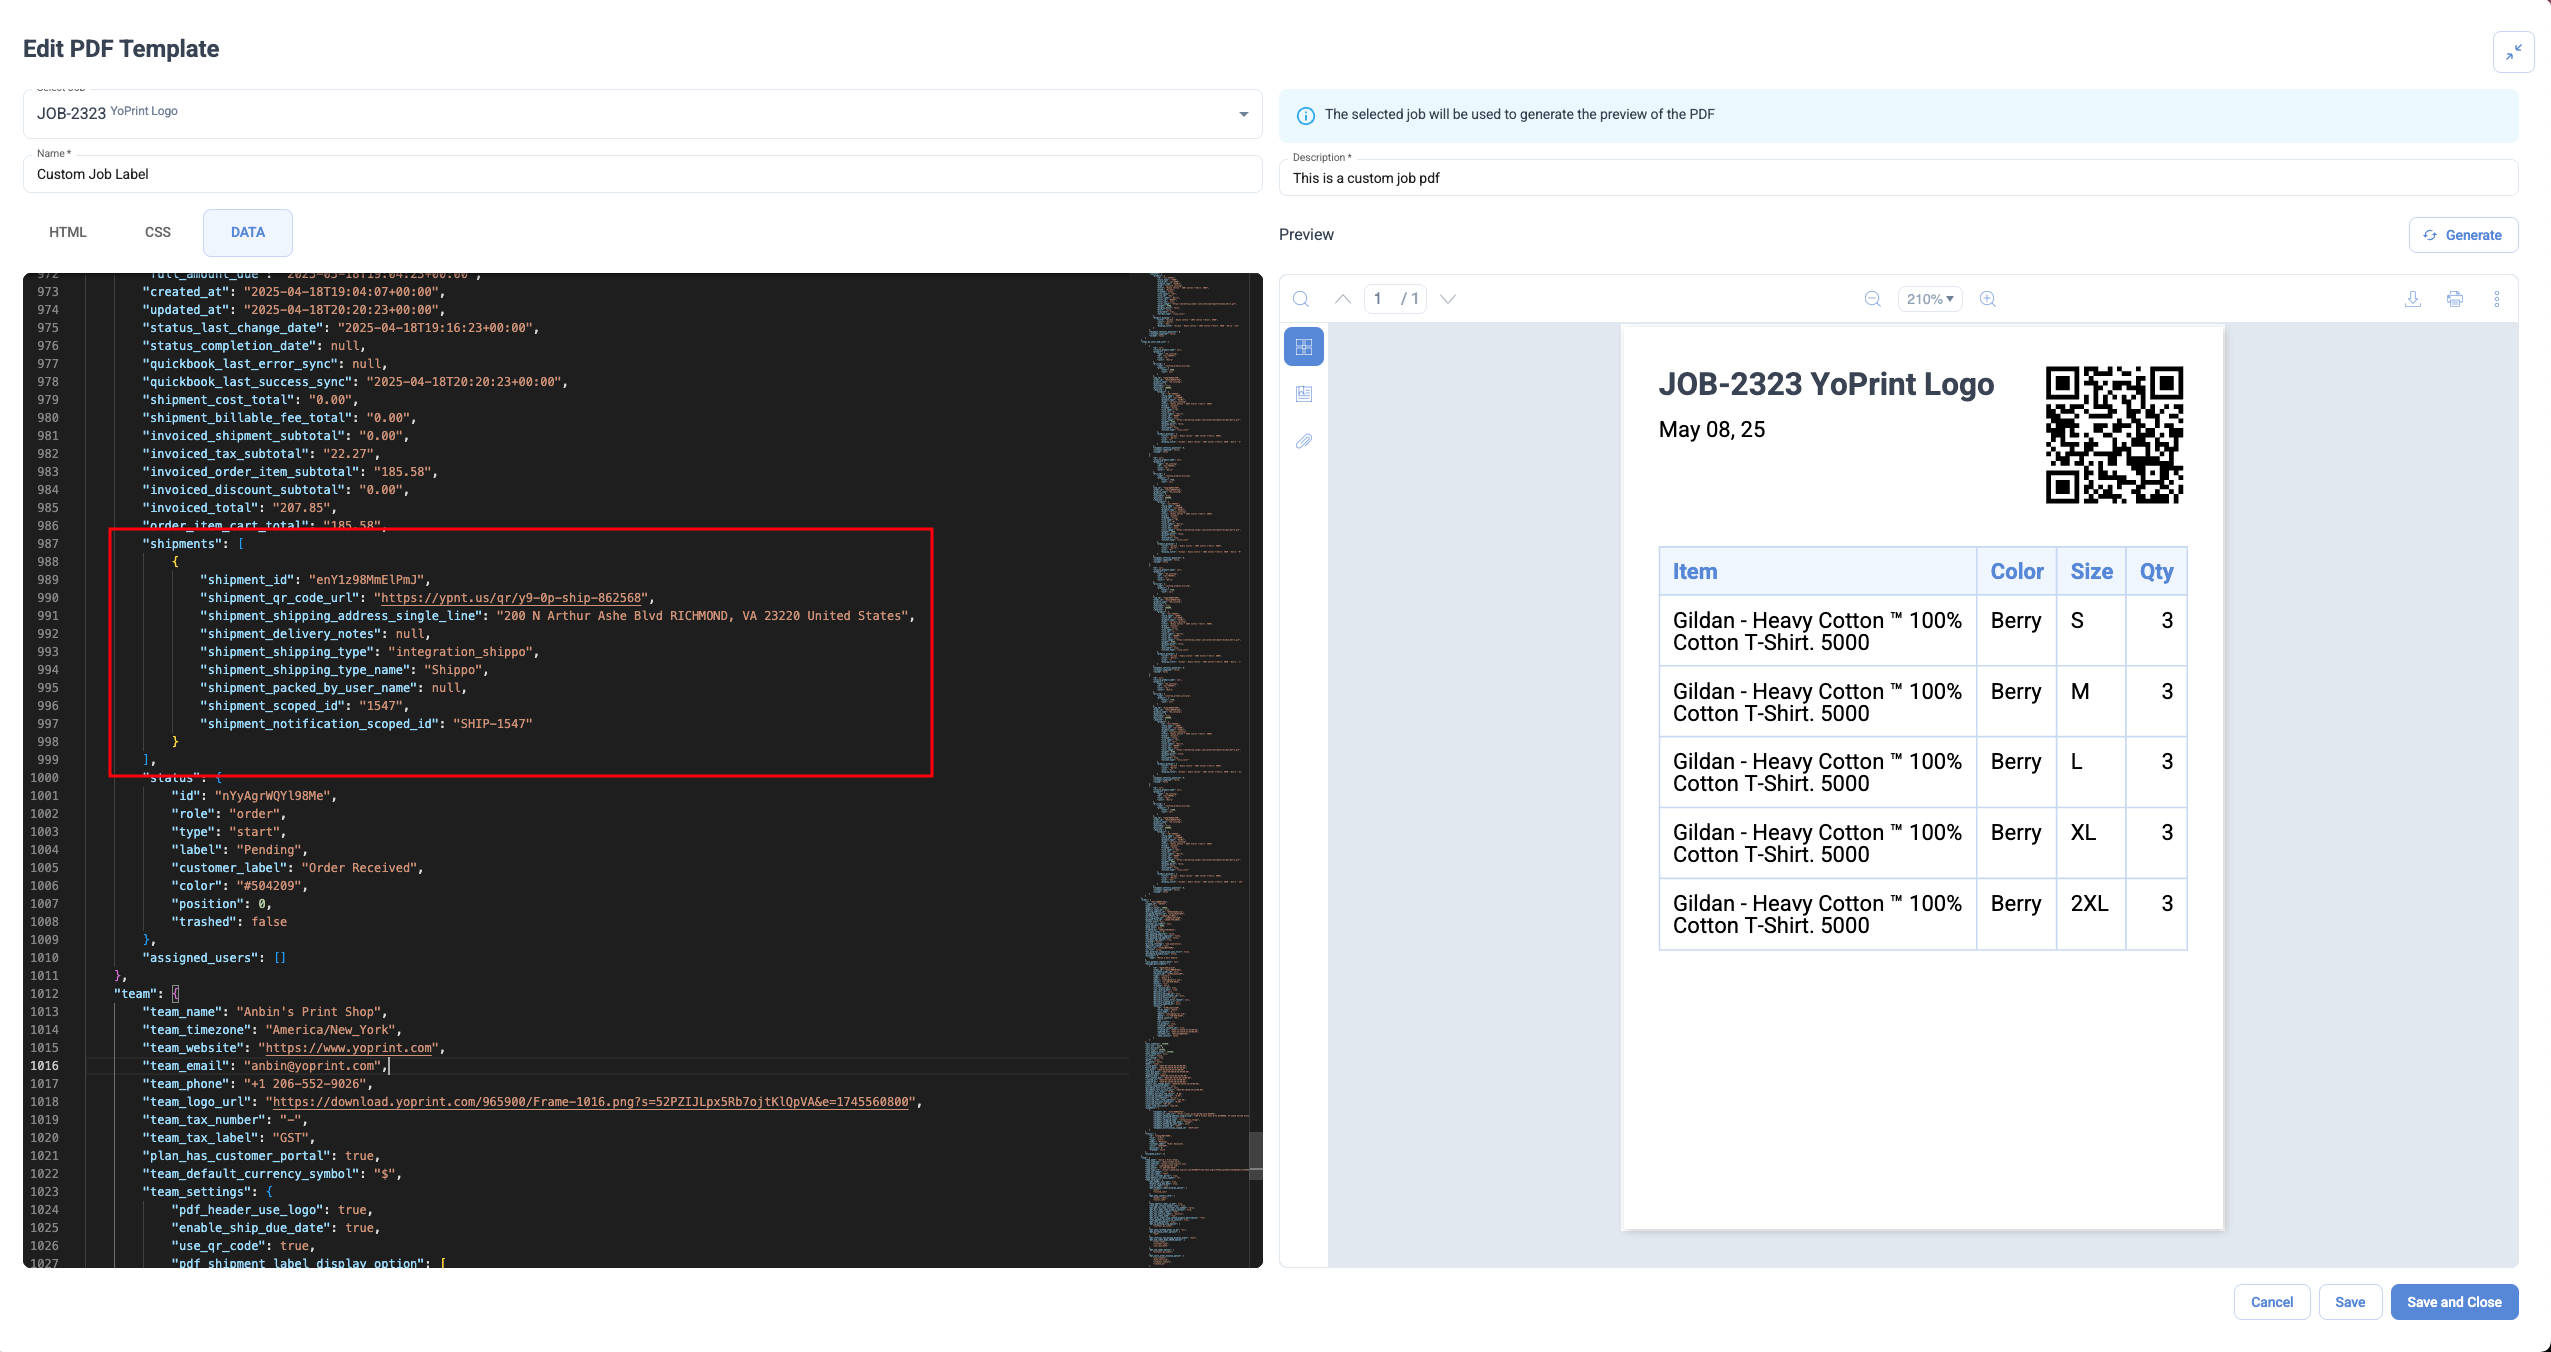Download the PDF preview

click(2413, 299)
